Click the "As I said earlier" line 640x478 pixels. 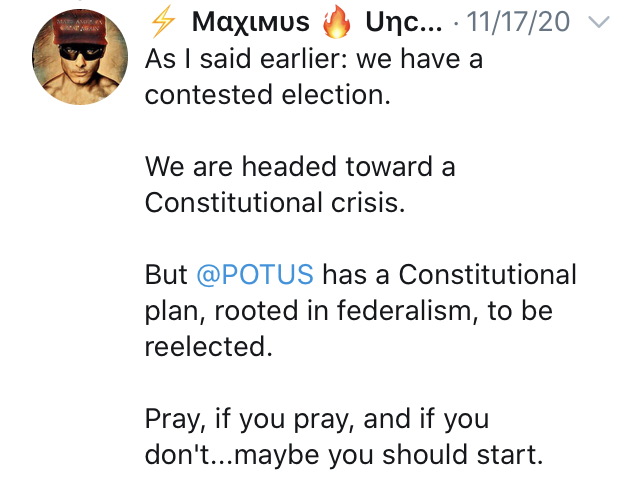[x=314, y=59]
